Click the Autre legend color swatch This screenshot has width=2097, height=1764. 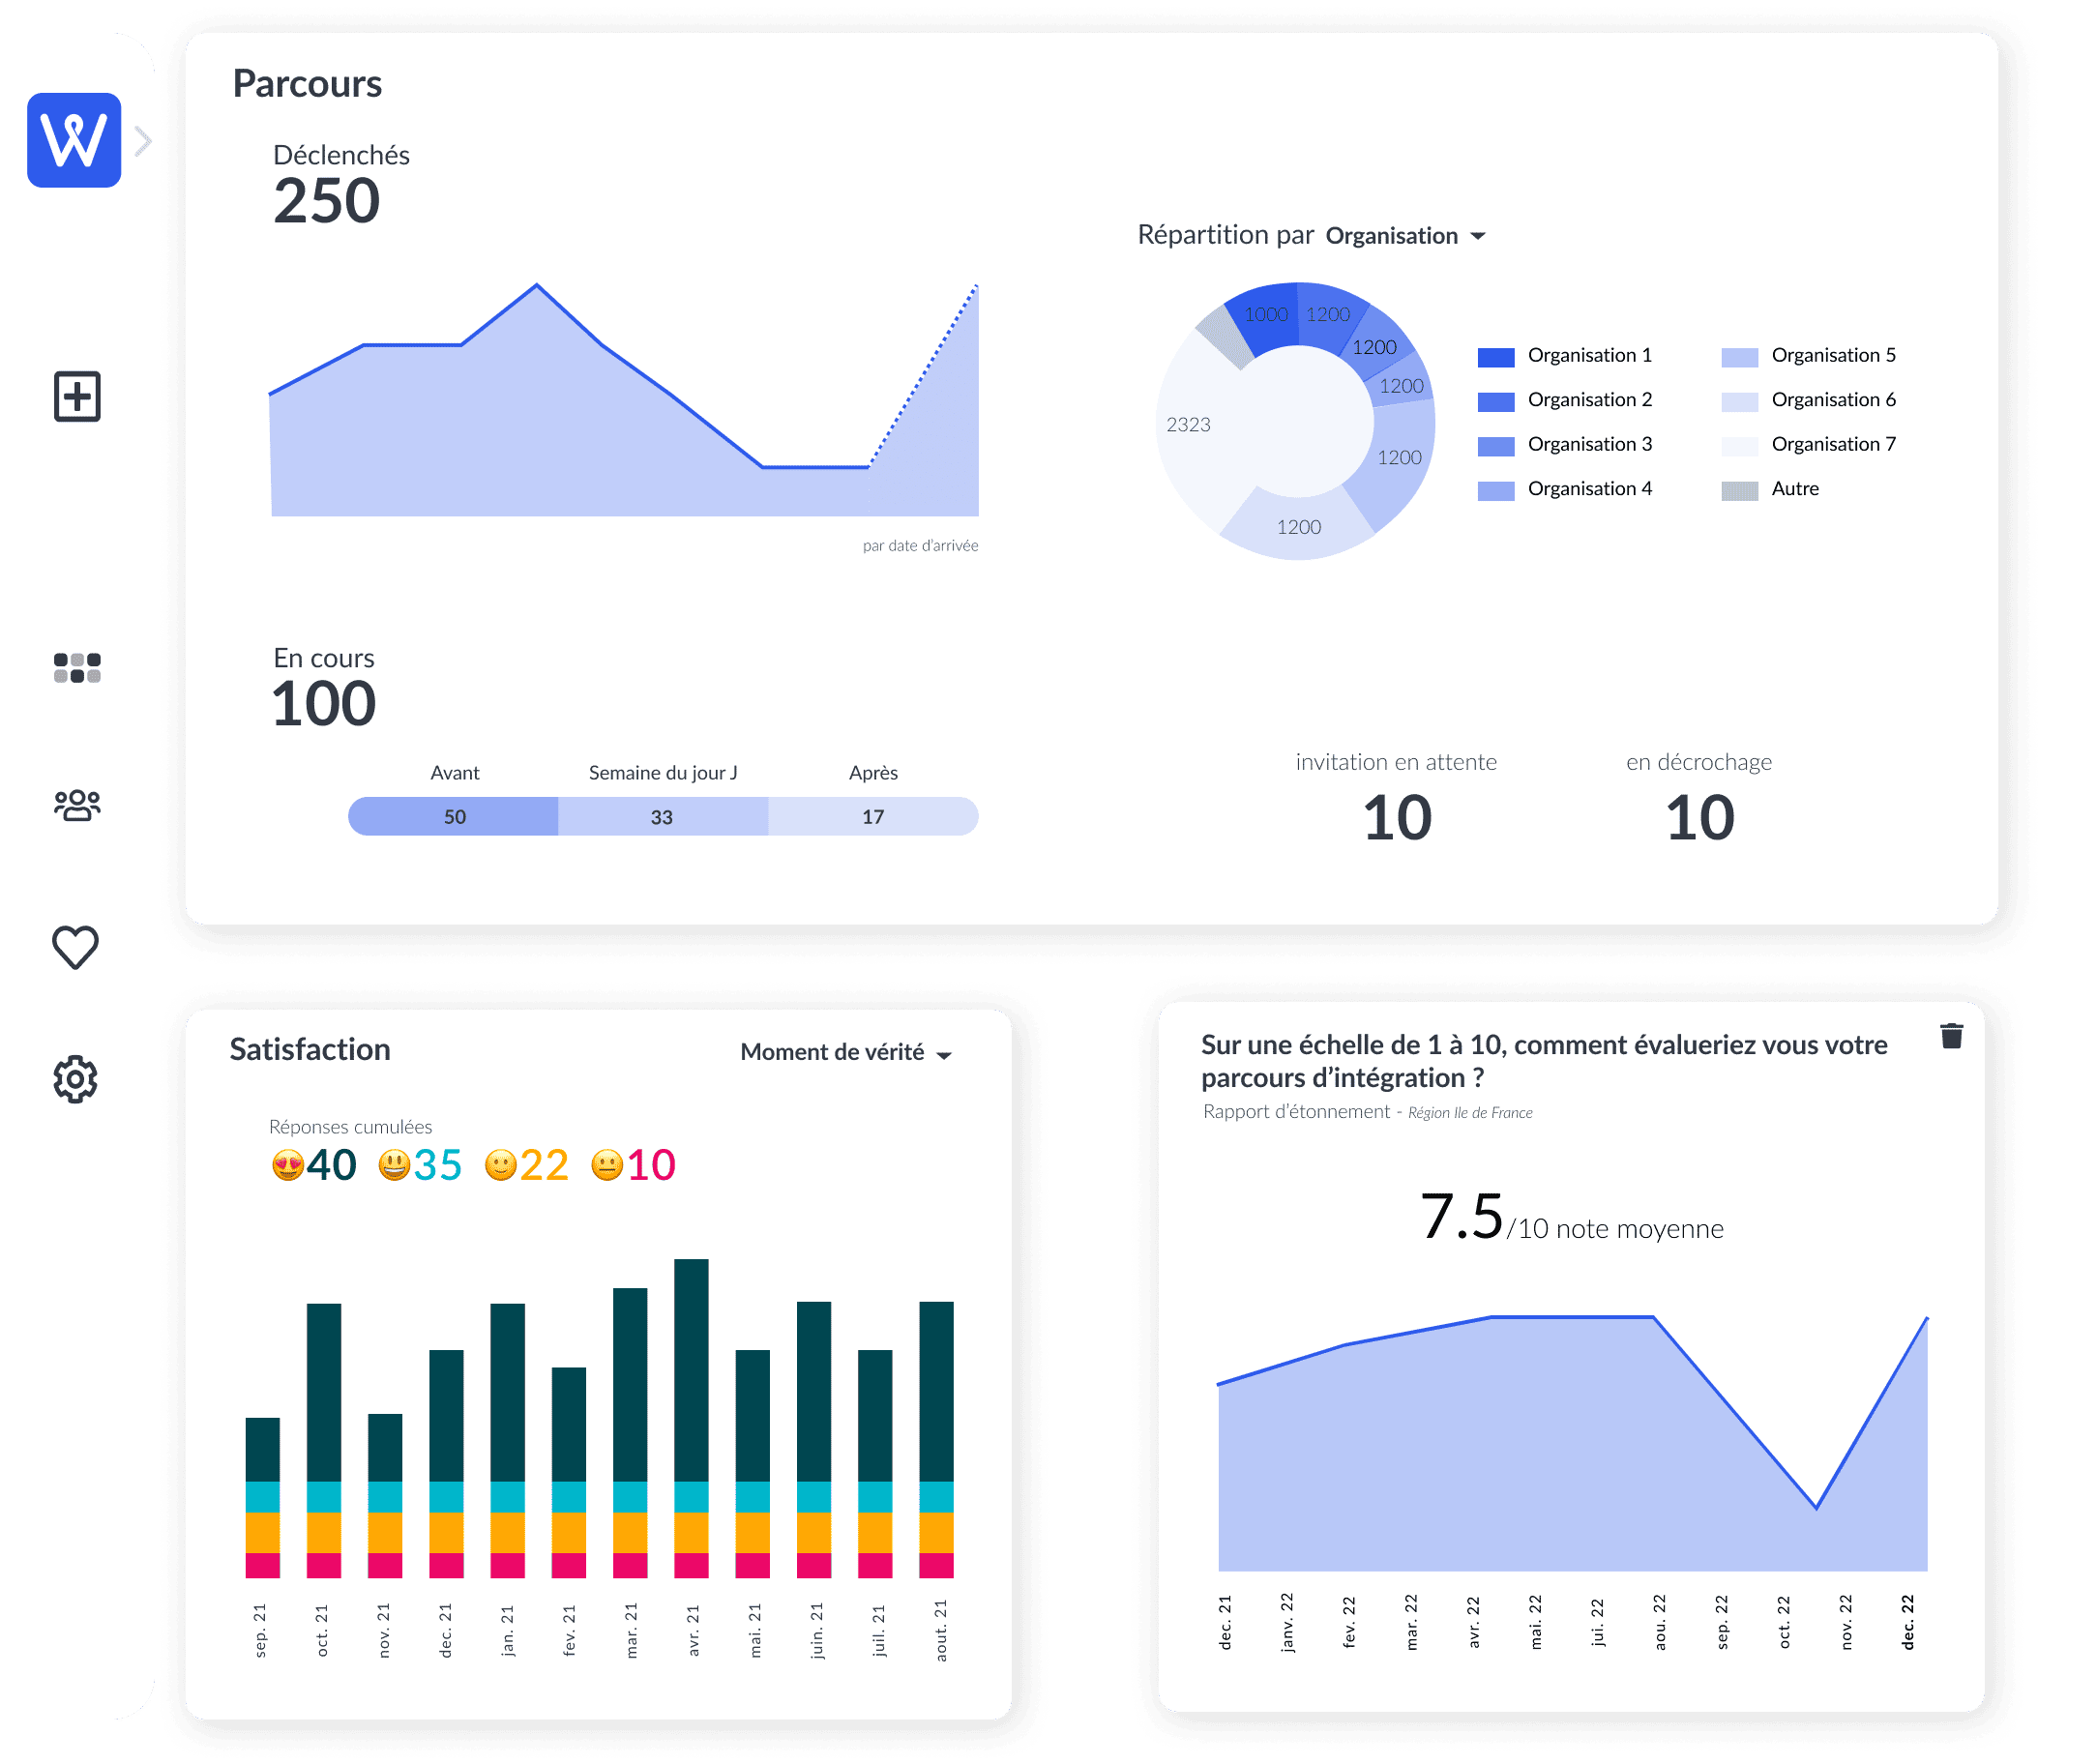click(1741, 491)
